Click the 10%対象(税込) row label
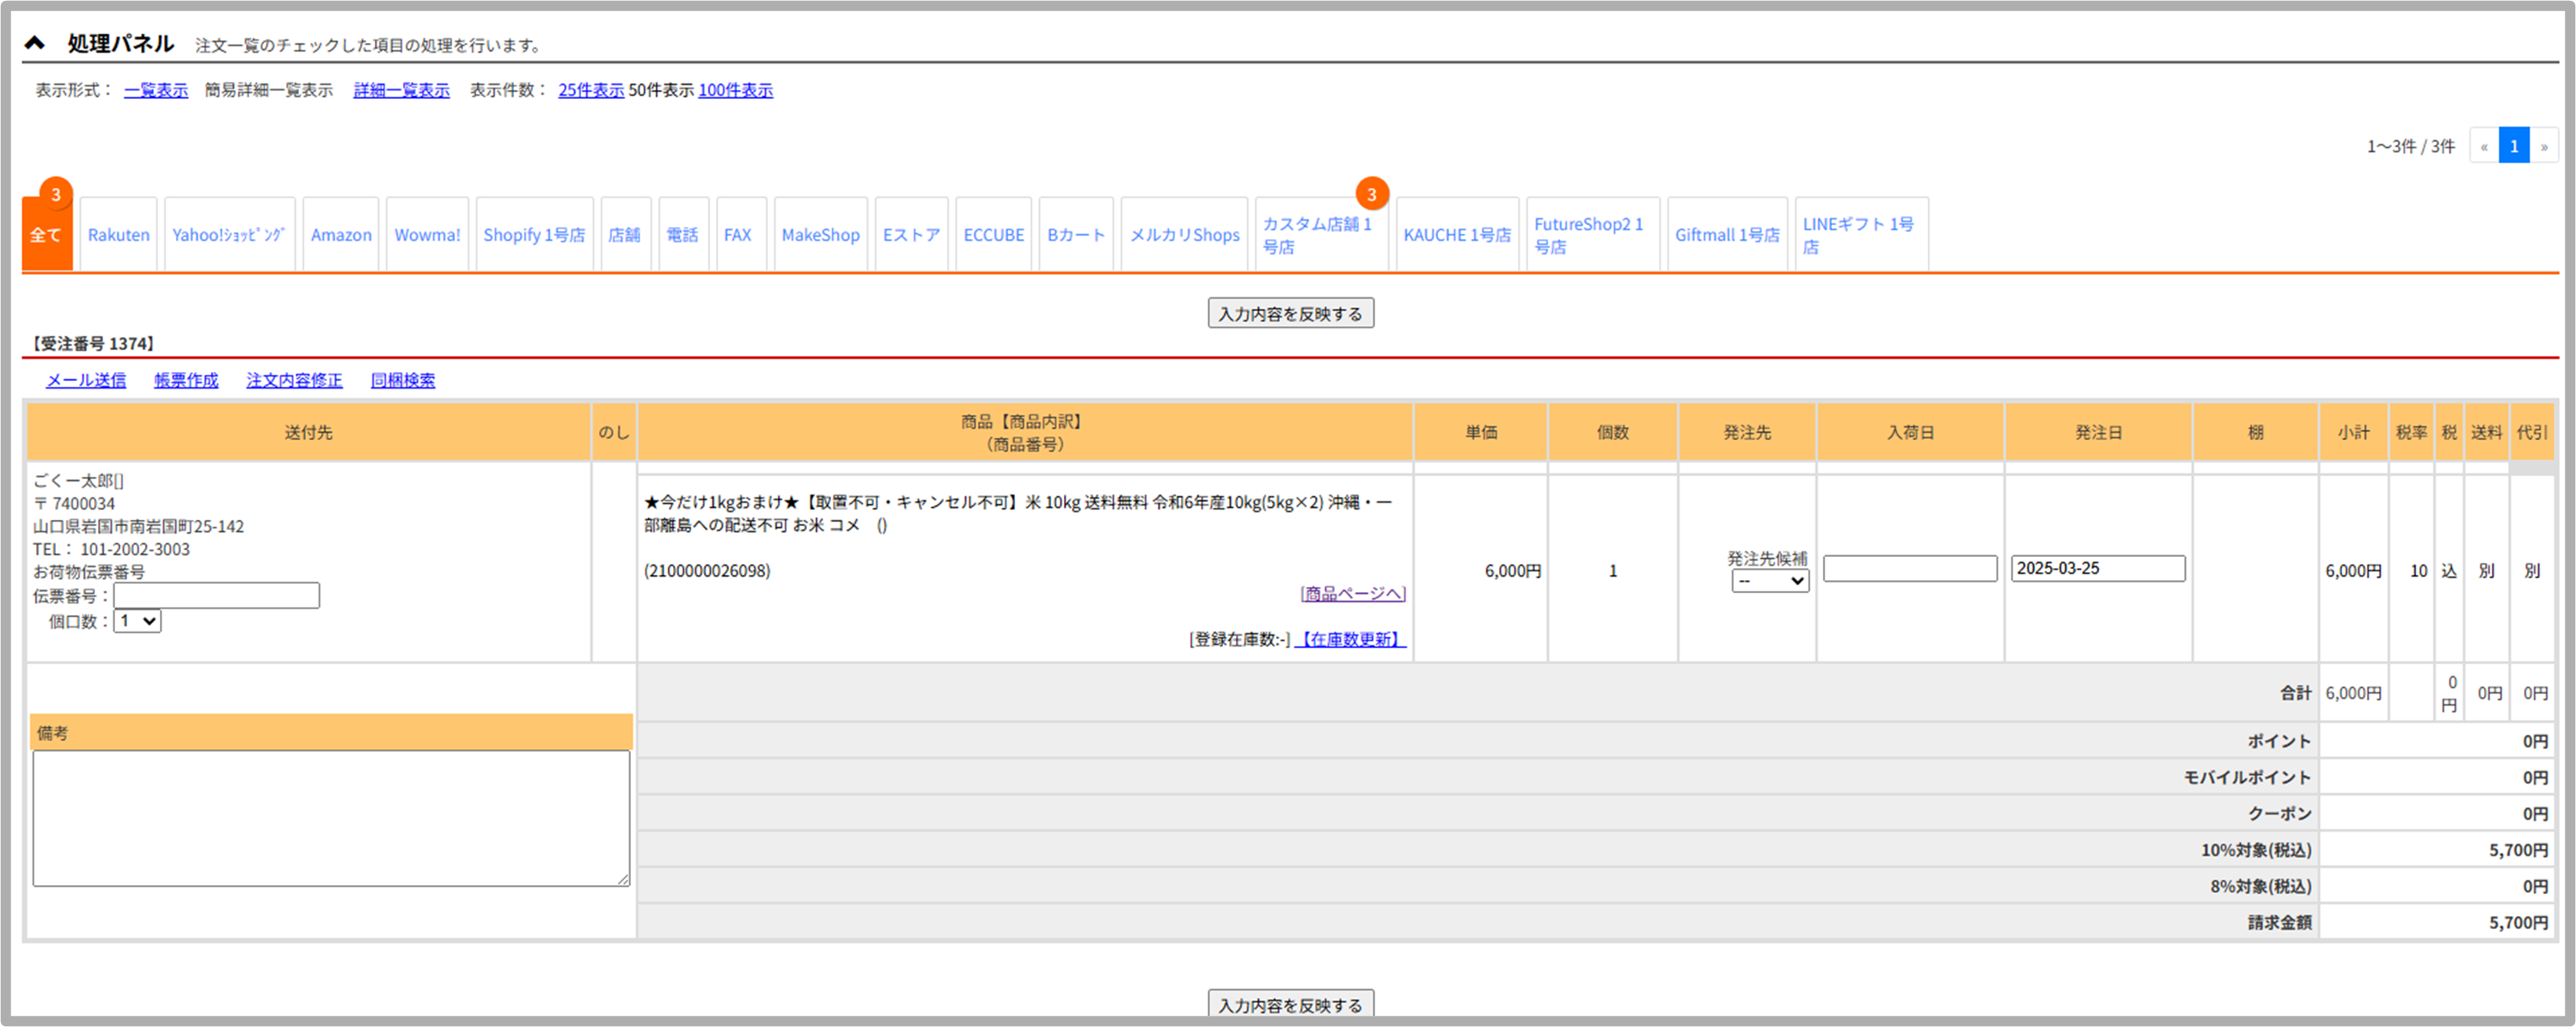This screenshot has height=1027, width=2576. click(2256, 850)
